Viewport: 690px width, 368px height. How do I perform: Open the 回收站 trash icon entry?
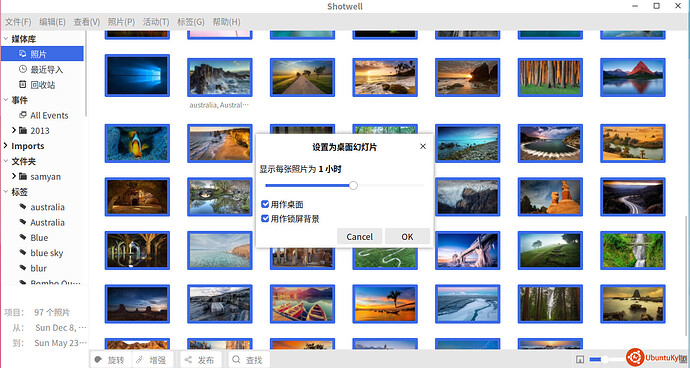(x=23, y=85)
